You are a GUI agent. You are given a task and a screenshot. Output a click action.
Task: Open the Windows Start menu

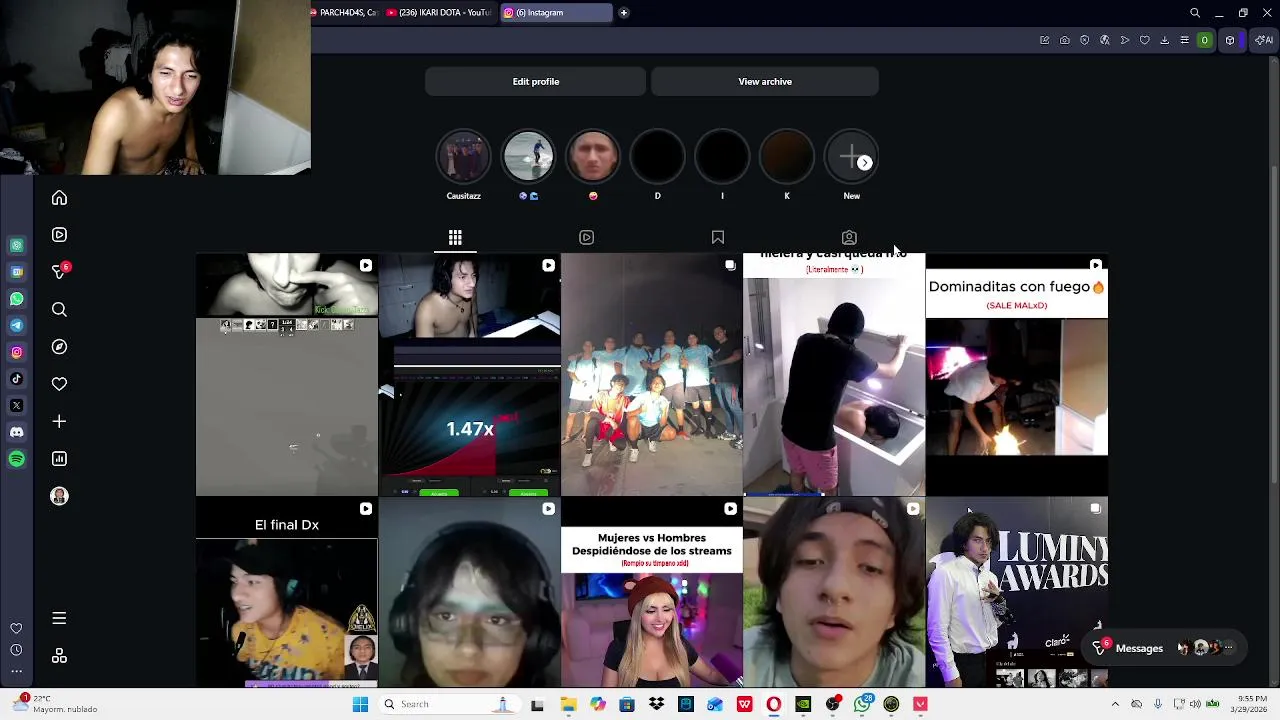tap(360, 704)
